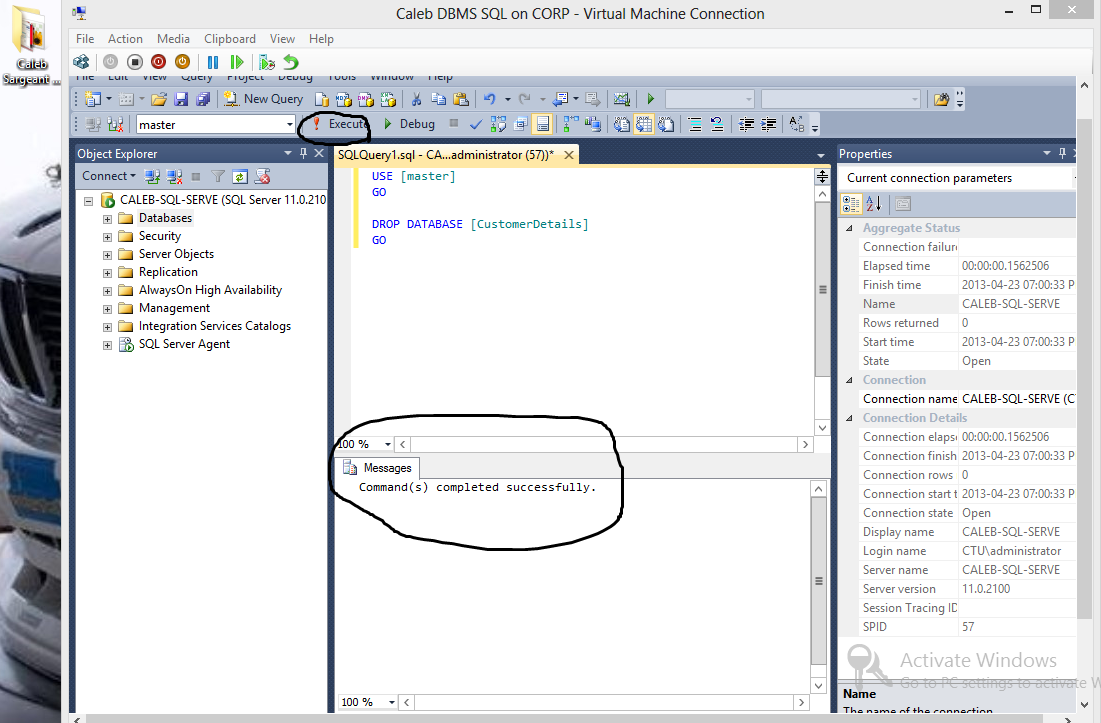Viewport: 1101px width, 723px height.
Task: Click the Copy icon
Action: [x=438, y=99]
